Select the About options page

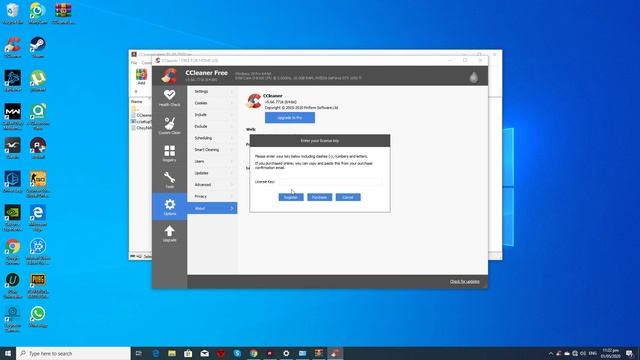click(212, 208)
